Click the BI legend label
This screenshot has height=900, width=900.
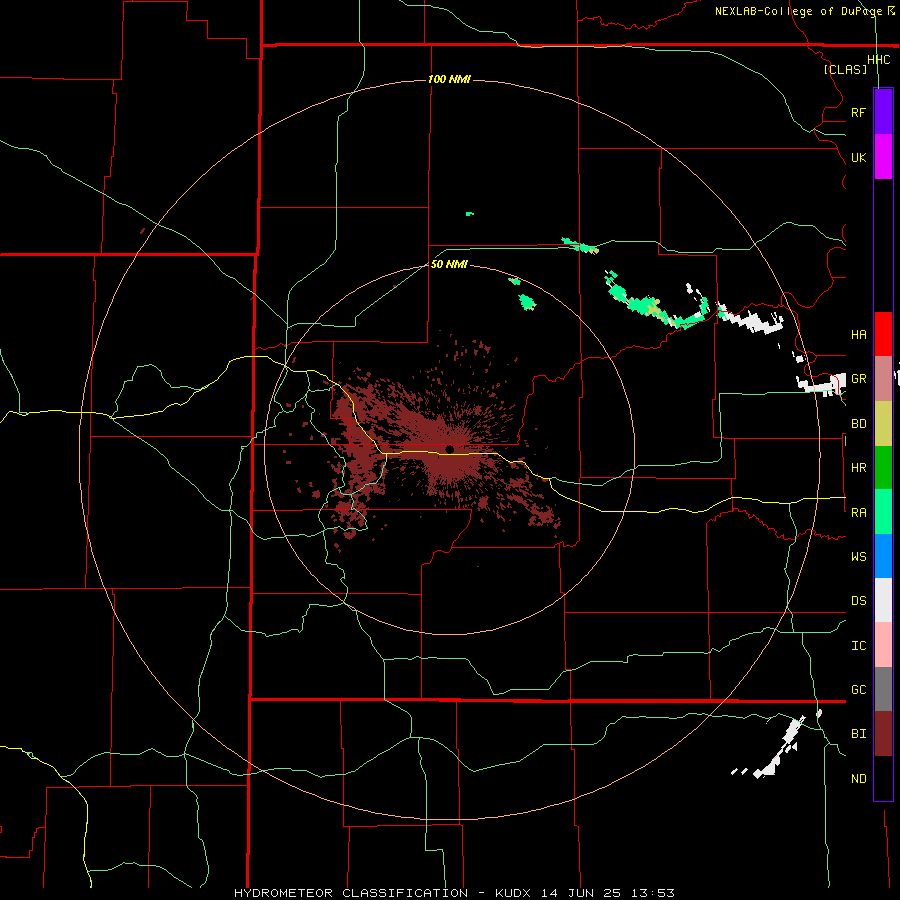click(x=858, y=734)
